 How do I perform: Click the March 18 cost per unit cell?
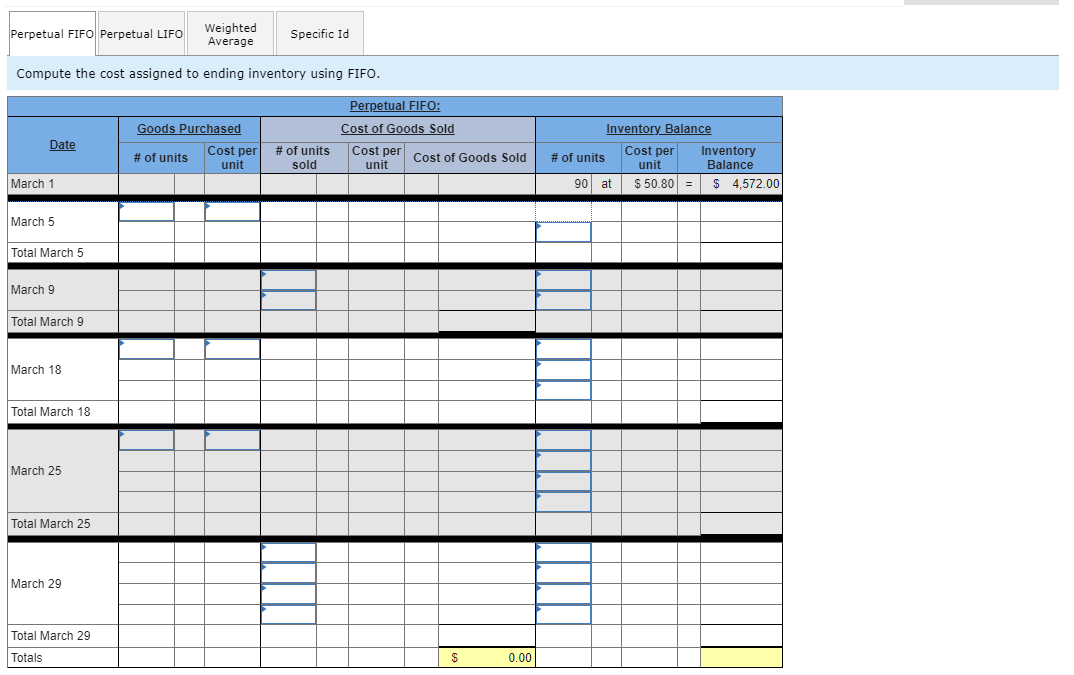coord(231,348)
